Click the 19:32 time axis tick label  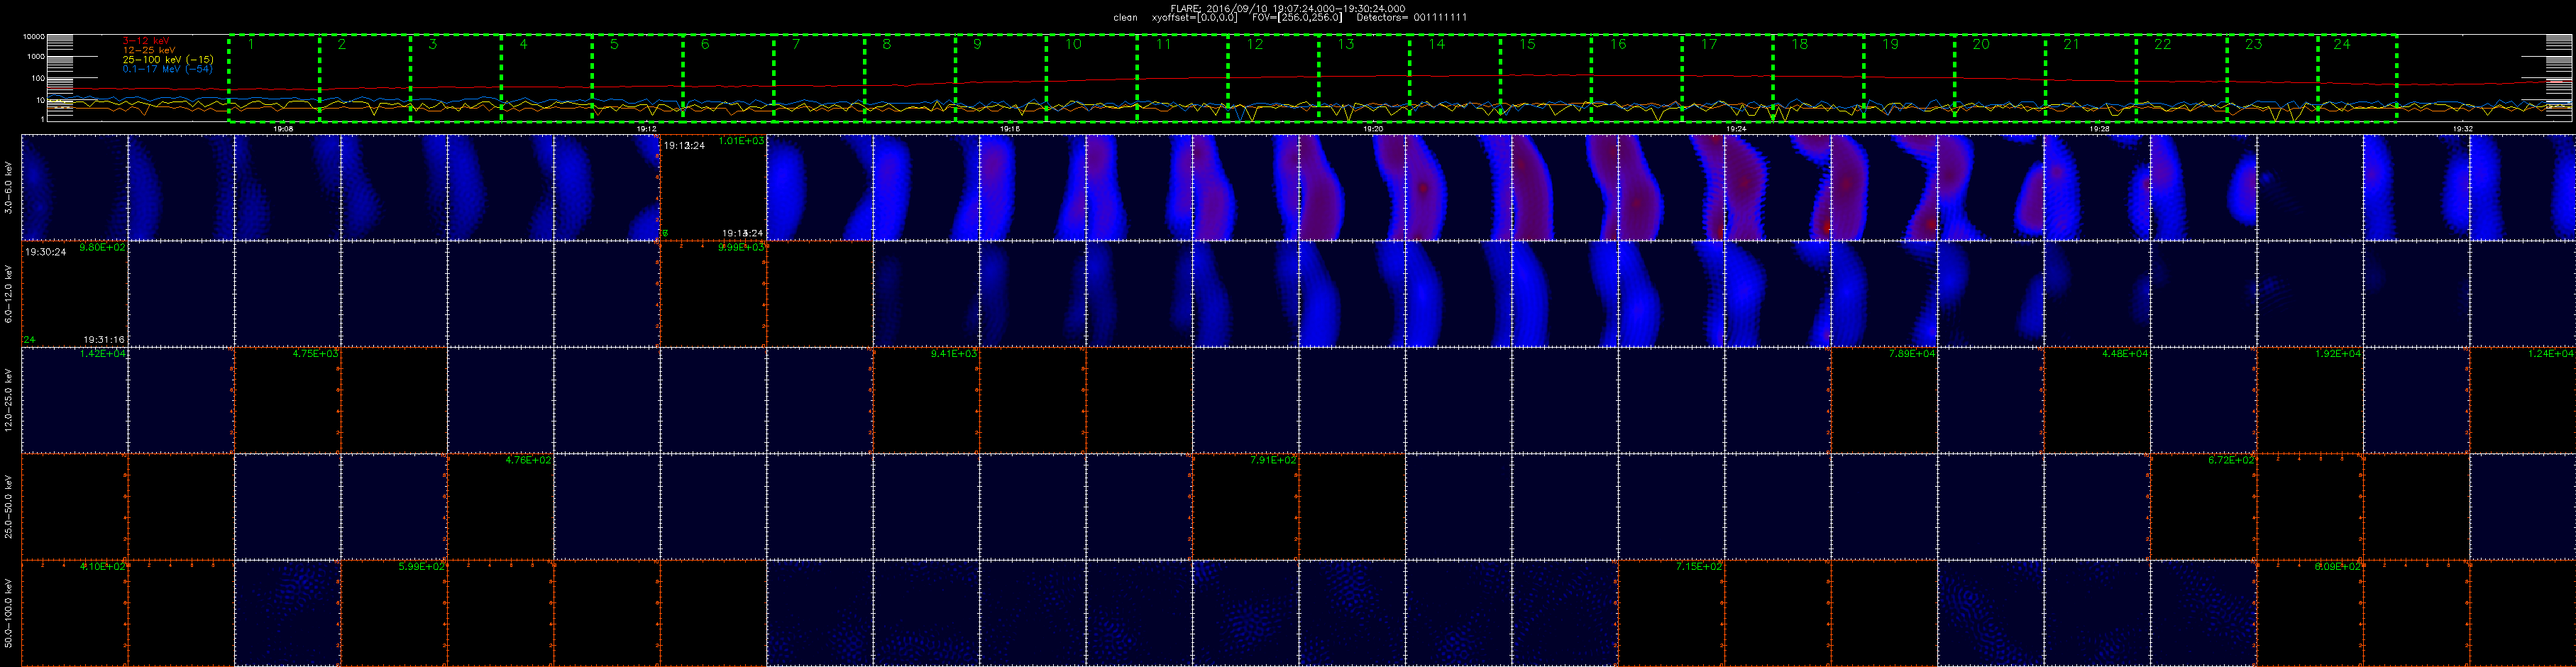[2463, 129]
